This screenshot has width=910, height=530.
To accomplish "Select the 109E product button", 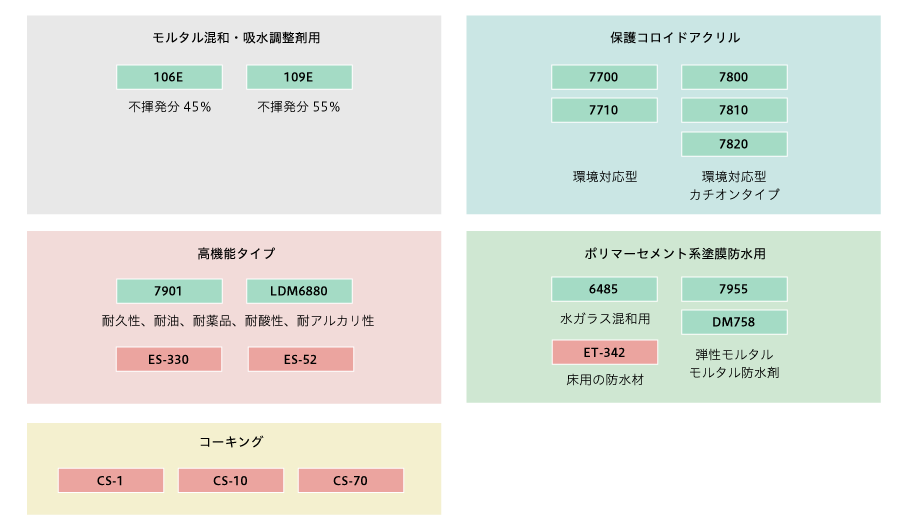I will [x=299, y=77].
